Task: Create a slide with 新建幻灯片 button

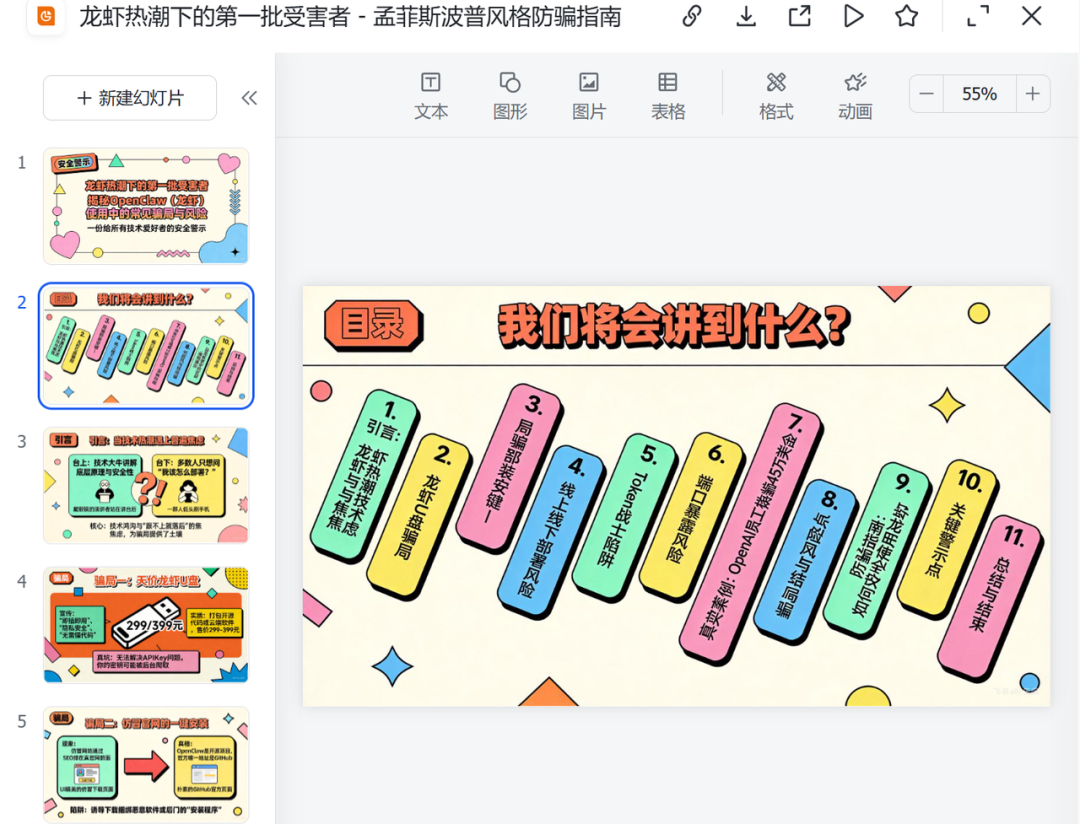Action: 128,98
